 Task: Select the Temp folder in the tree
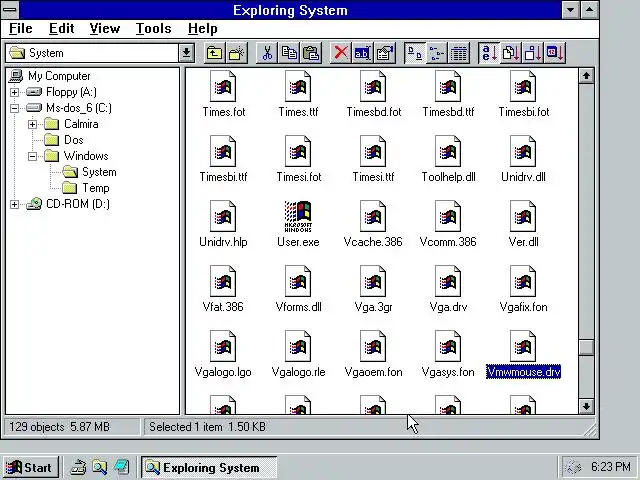(96, 188)
